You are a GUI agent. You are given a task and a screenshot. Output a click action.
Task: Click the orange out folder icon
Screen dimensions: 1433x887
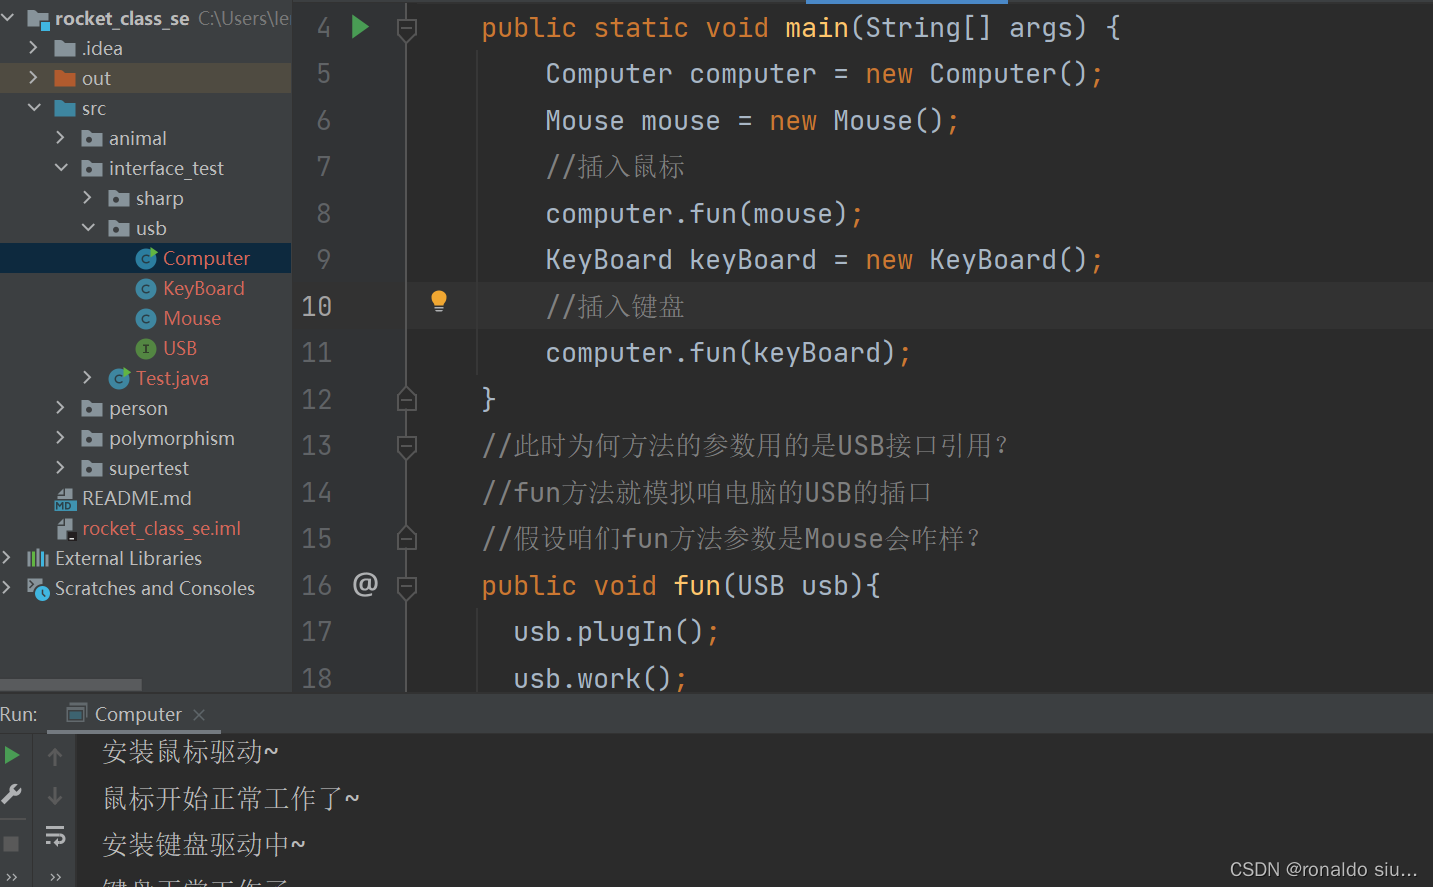coord(65,78)
